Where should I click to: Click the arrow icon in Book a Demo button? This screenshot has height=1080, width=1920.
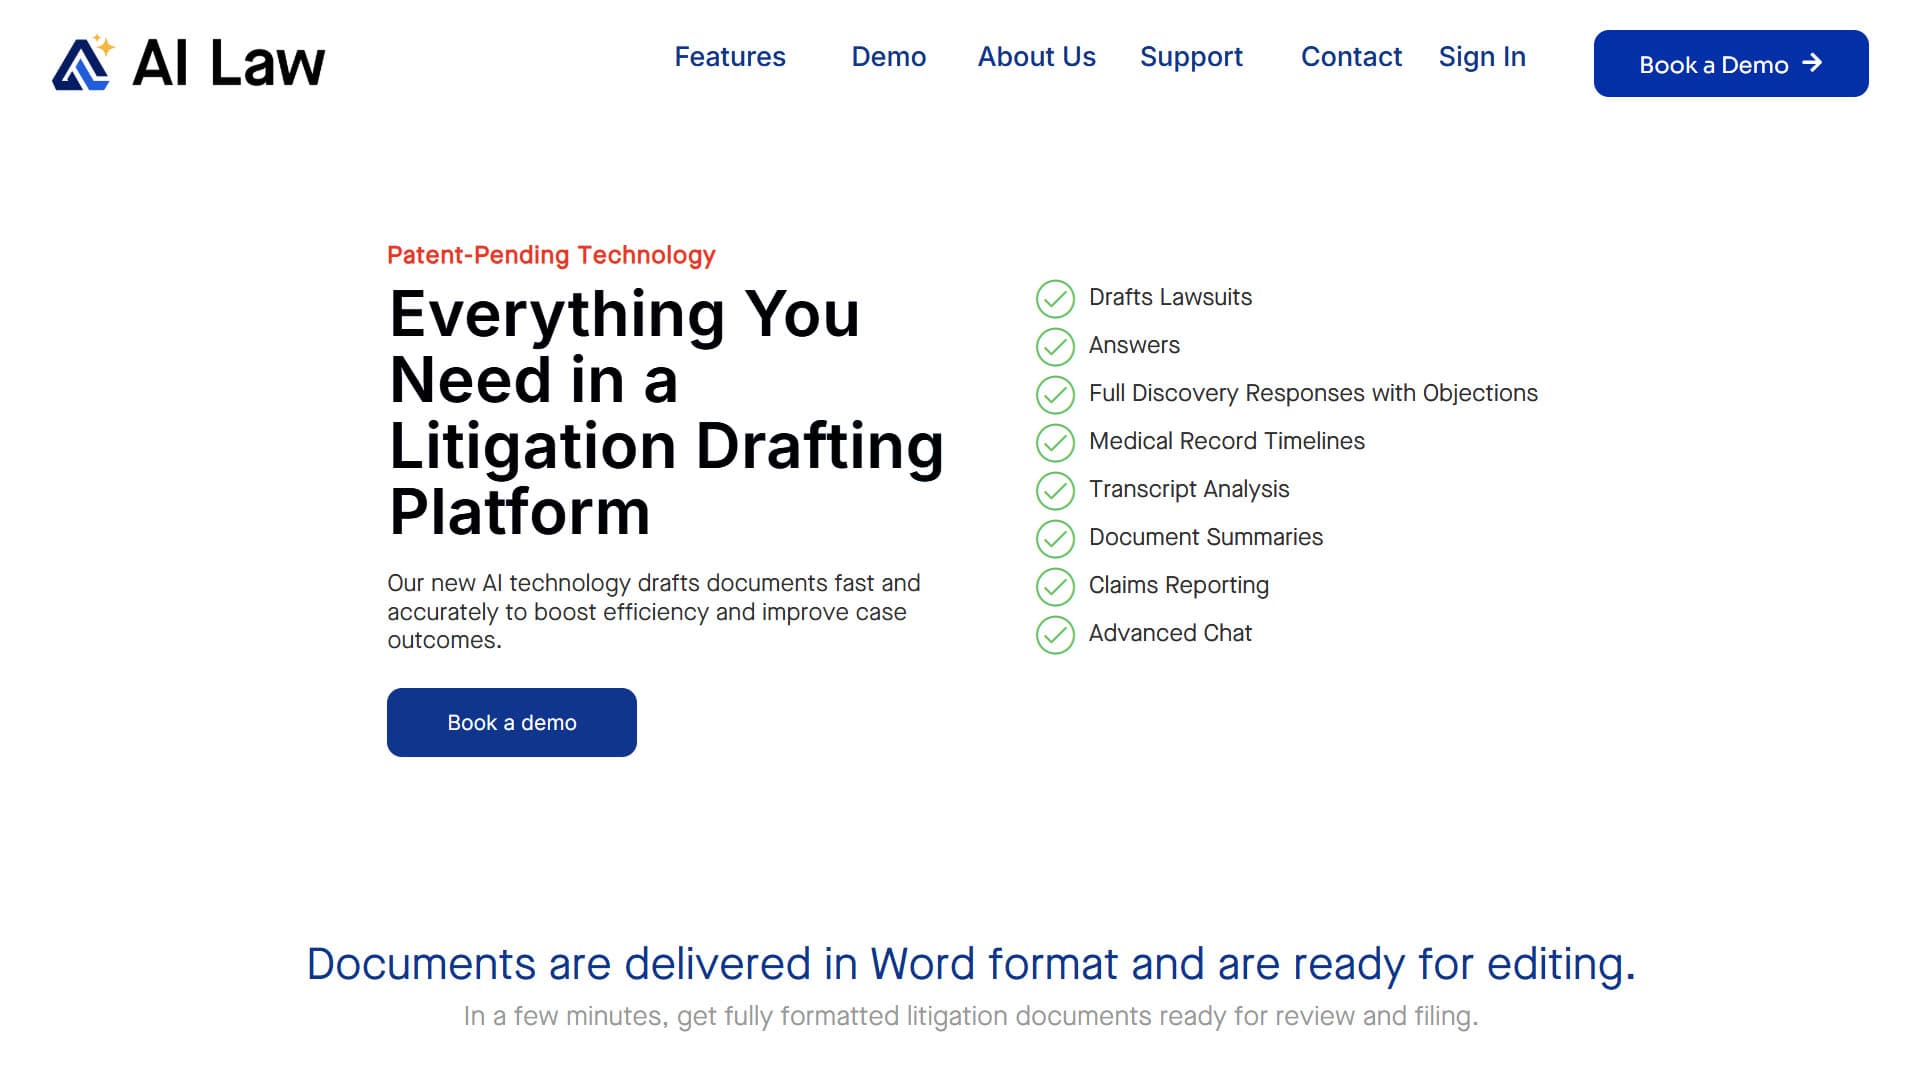tap(1812, 63)
